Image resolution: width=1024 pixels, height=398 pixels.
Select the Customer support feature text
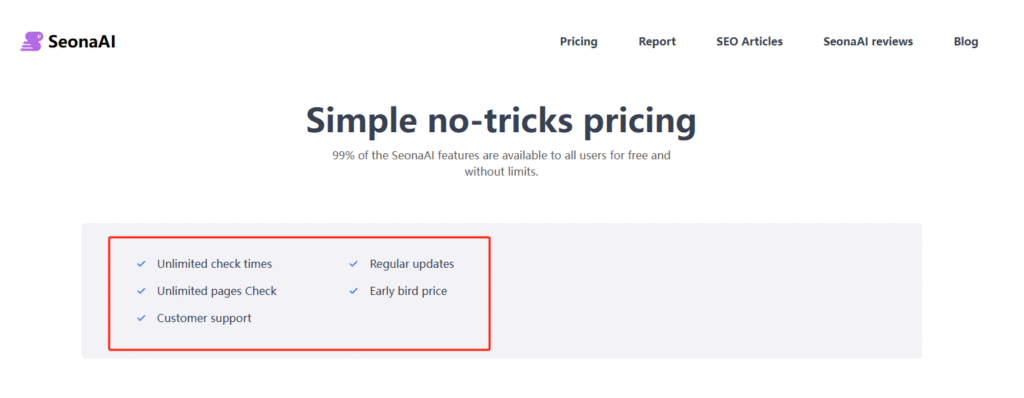[204, 318]
